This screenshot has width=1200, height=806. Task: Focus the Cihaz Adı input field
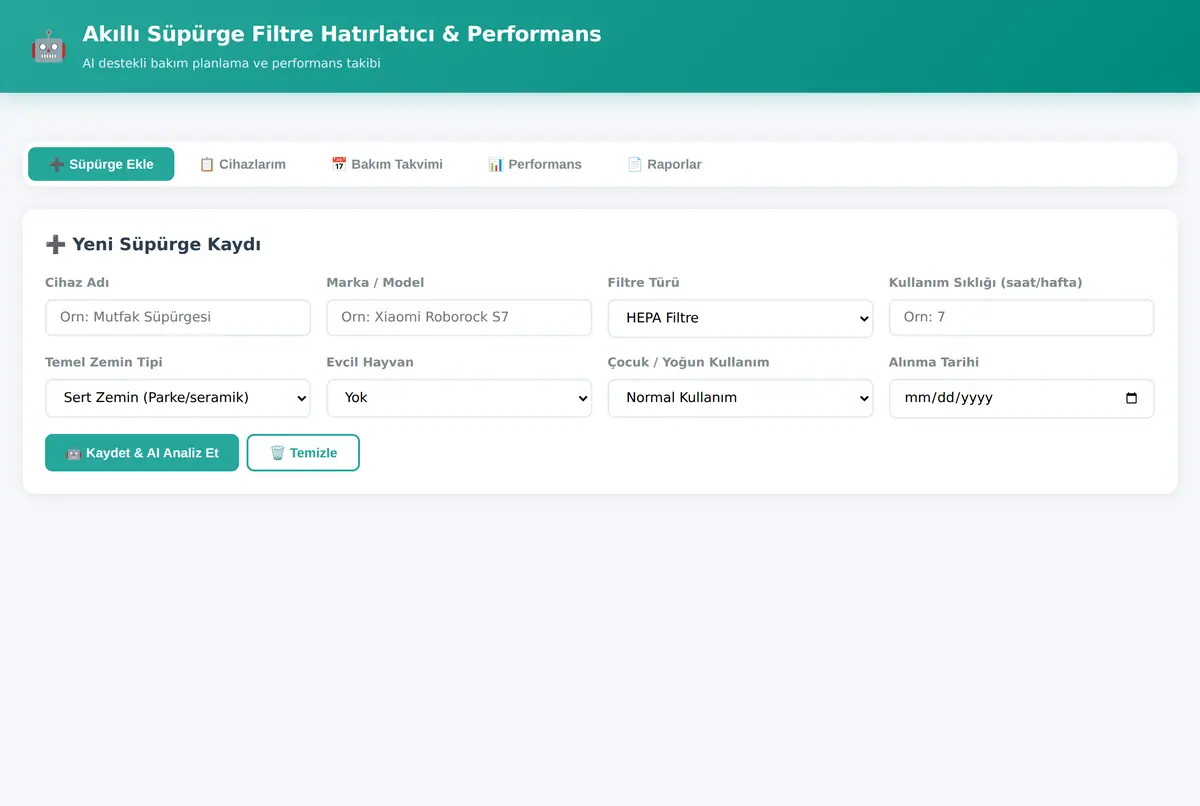point(178,318)
